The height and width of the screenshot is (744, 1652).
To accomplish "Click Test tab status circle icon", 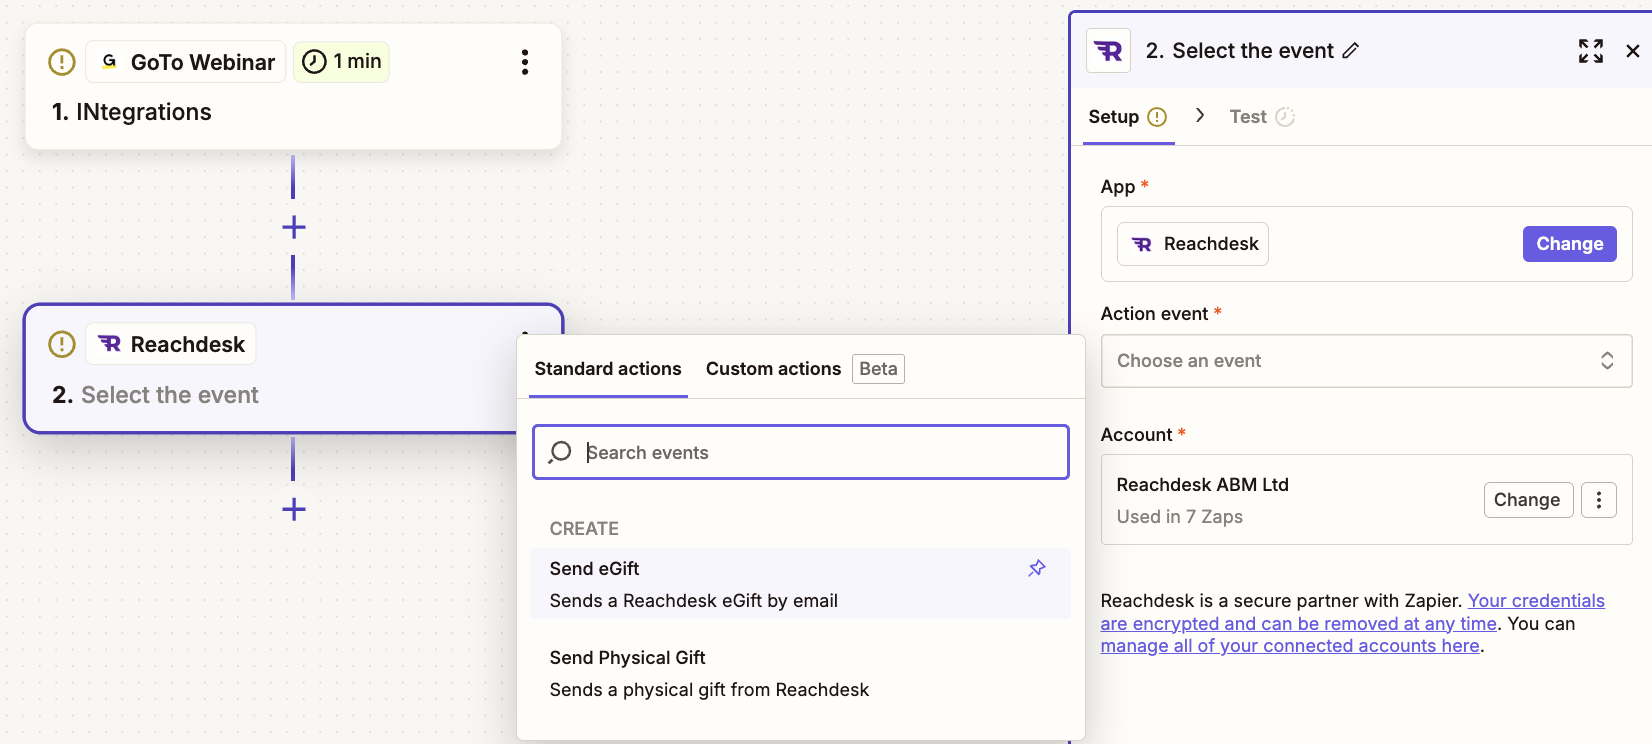I will coord(1285,117).
